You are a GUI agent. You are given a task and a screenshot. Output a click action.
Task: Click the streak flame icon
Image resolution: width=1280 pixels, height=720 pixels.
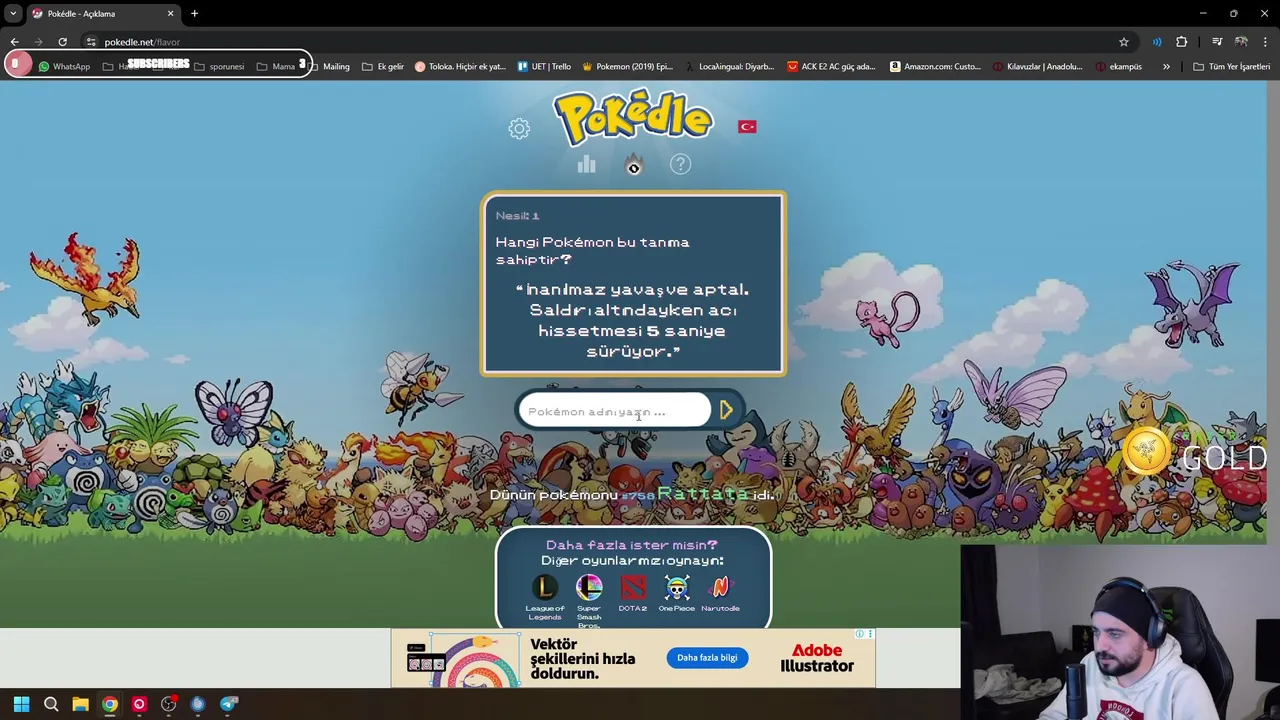click(x=633, y=164)
